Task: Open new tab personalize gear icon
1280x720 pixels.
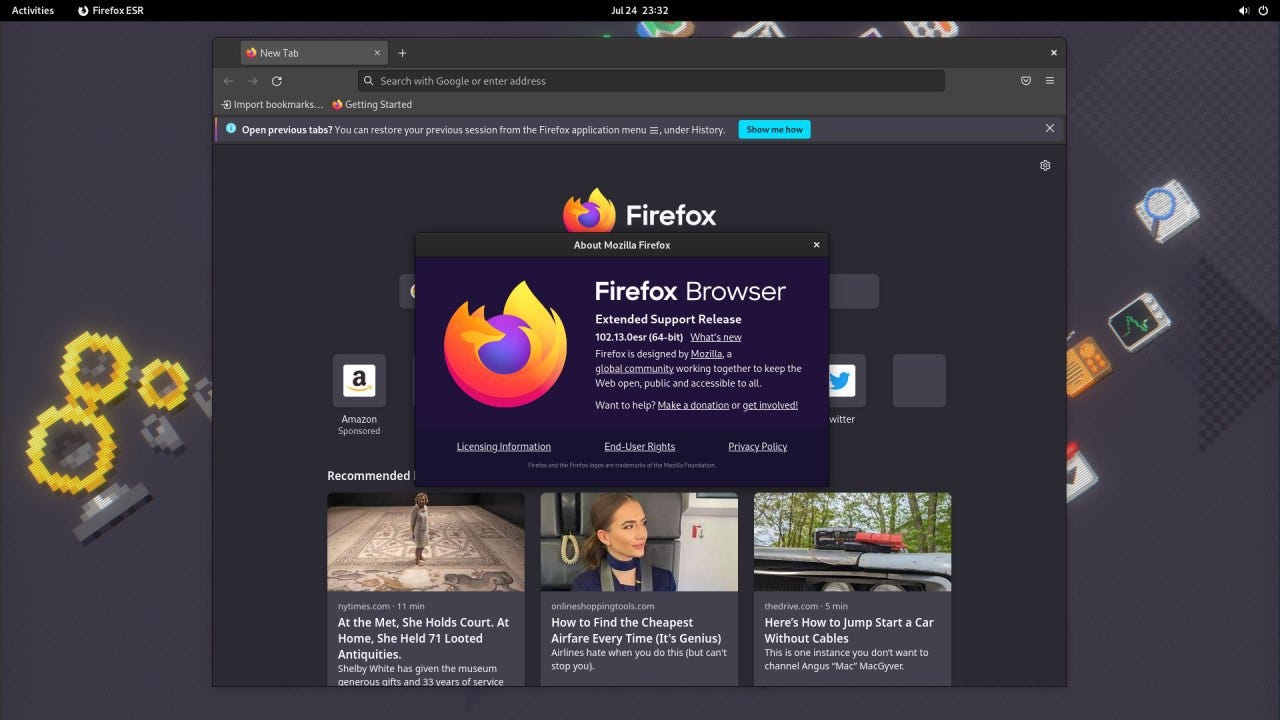Action: pyautogui.click(x=1045, y=165)
